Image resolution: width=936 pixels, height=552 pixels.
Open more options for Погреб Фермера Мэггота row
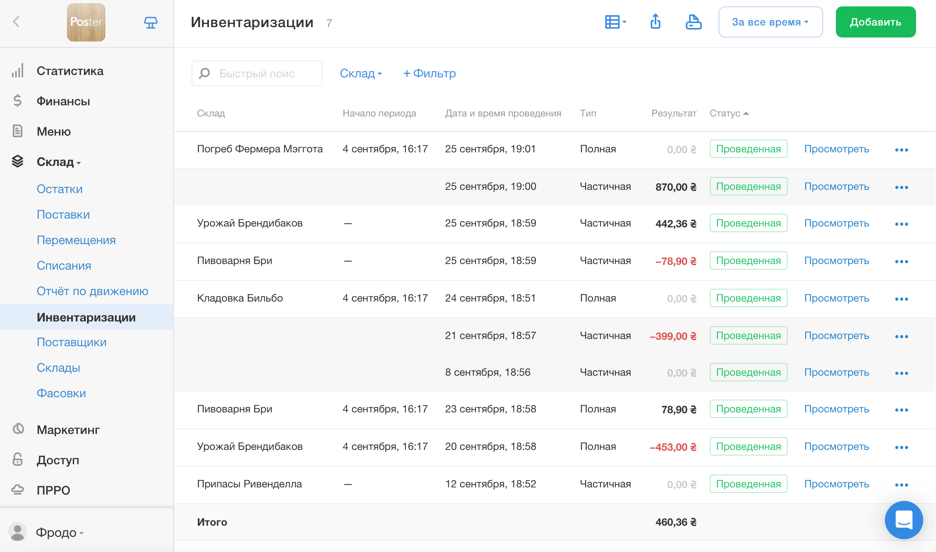(x=901, y=150)
